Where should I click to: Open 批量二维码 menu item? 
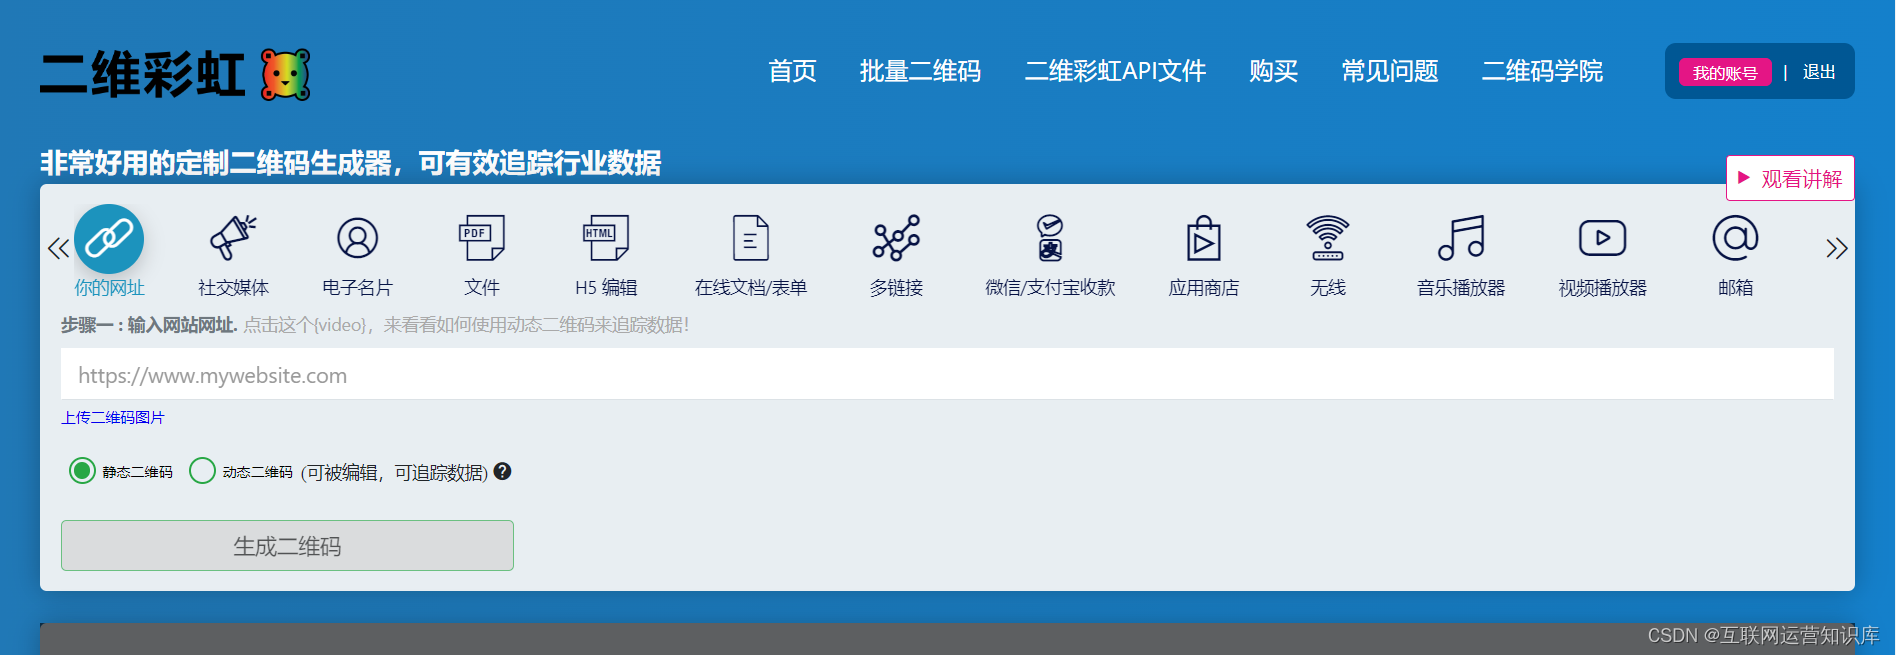921,71
